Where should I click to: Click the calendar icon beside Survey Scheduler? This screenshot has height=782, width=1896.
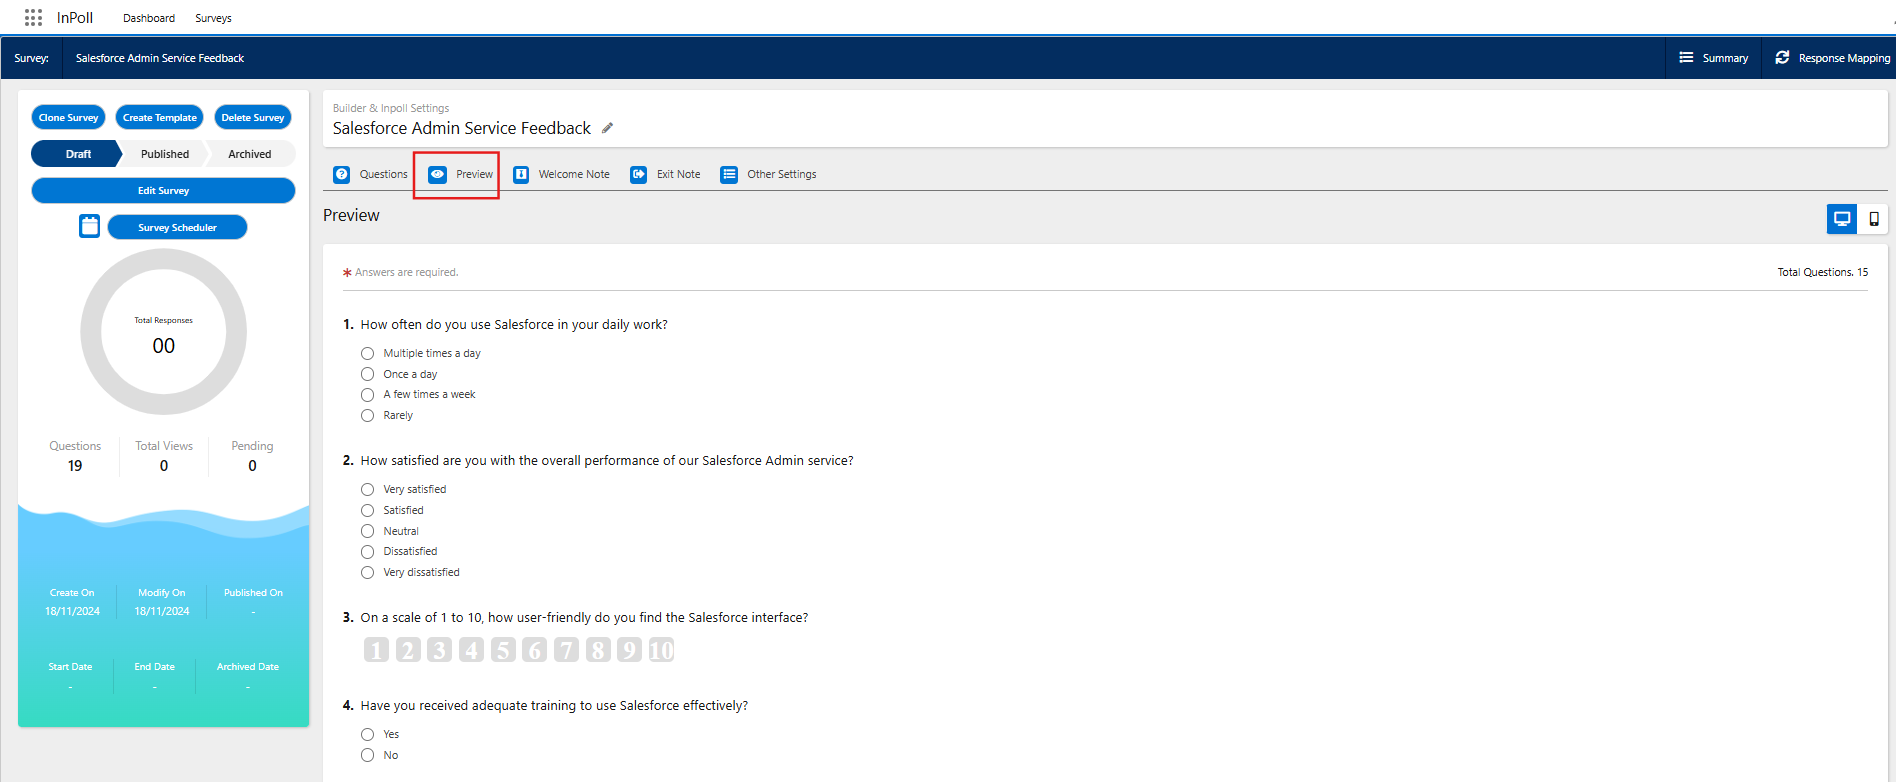pos(90,226)
